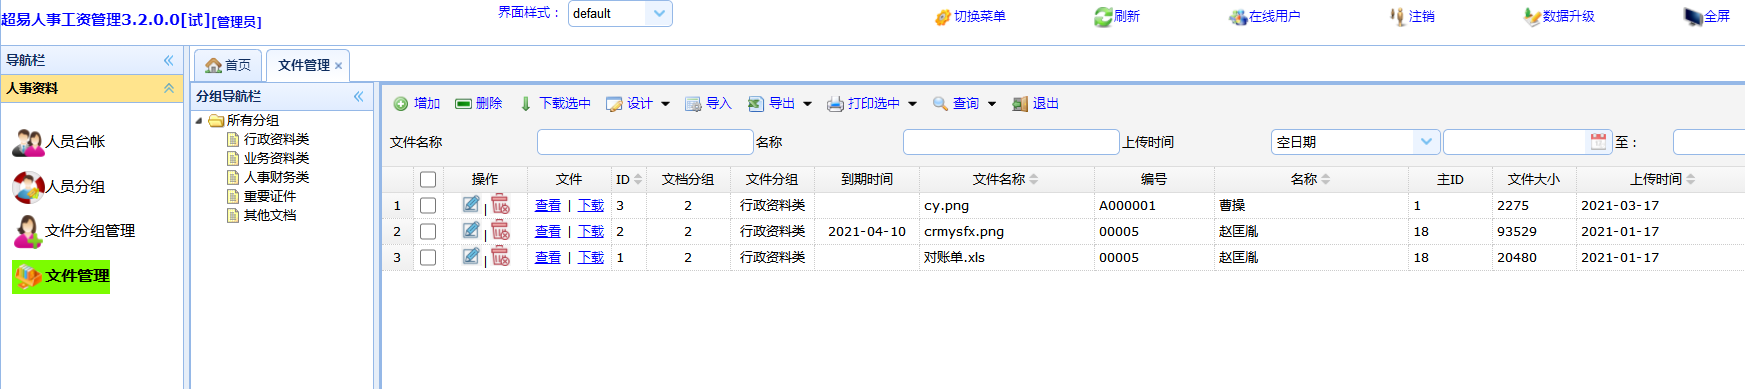Click edit icon for row 对账单.xls
The width and height of the screenshot is (1745, 389).
coord(471,256)
